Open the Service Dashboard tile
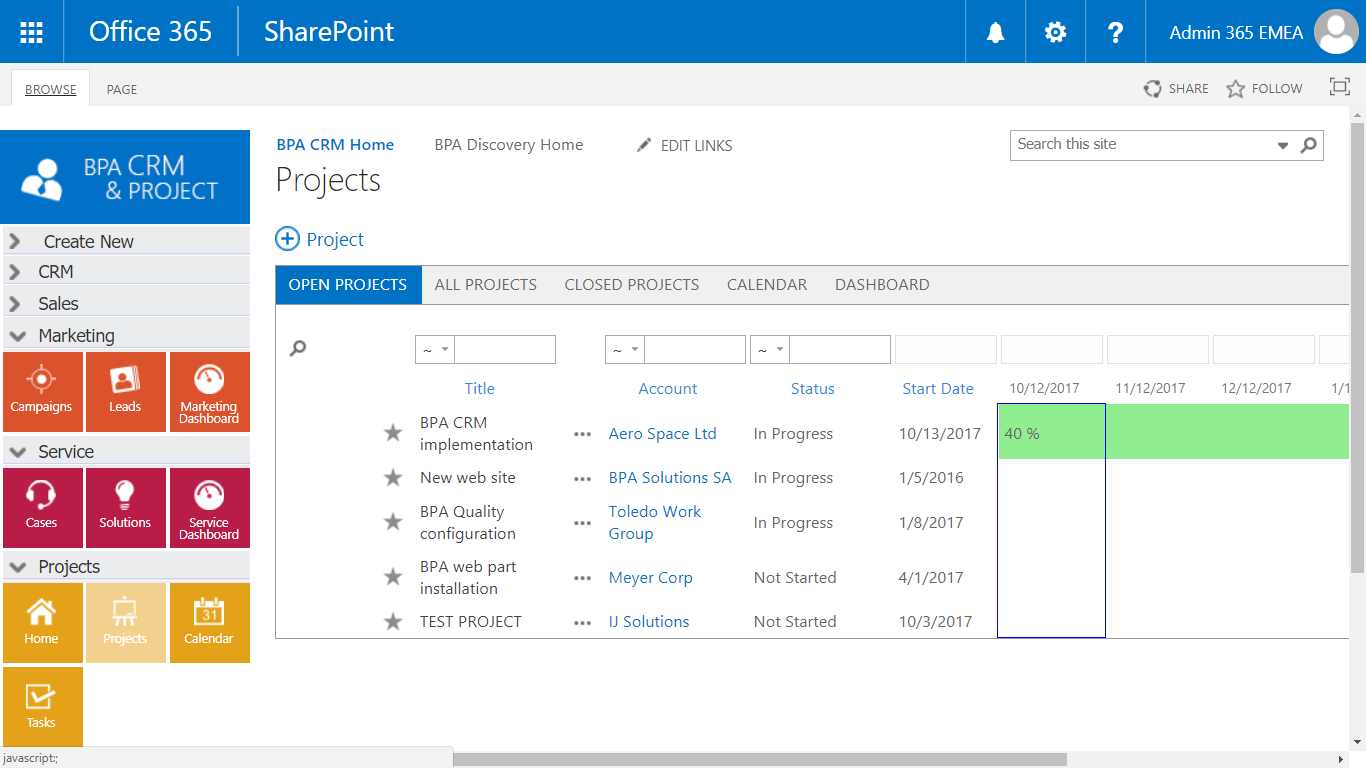1366x768 pixels. tap(209, 508)
